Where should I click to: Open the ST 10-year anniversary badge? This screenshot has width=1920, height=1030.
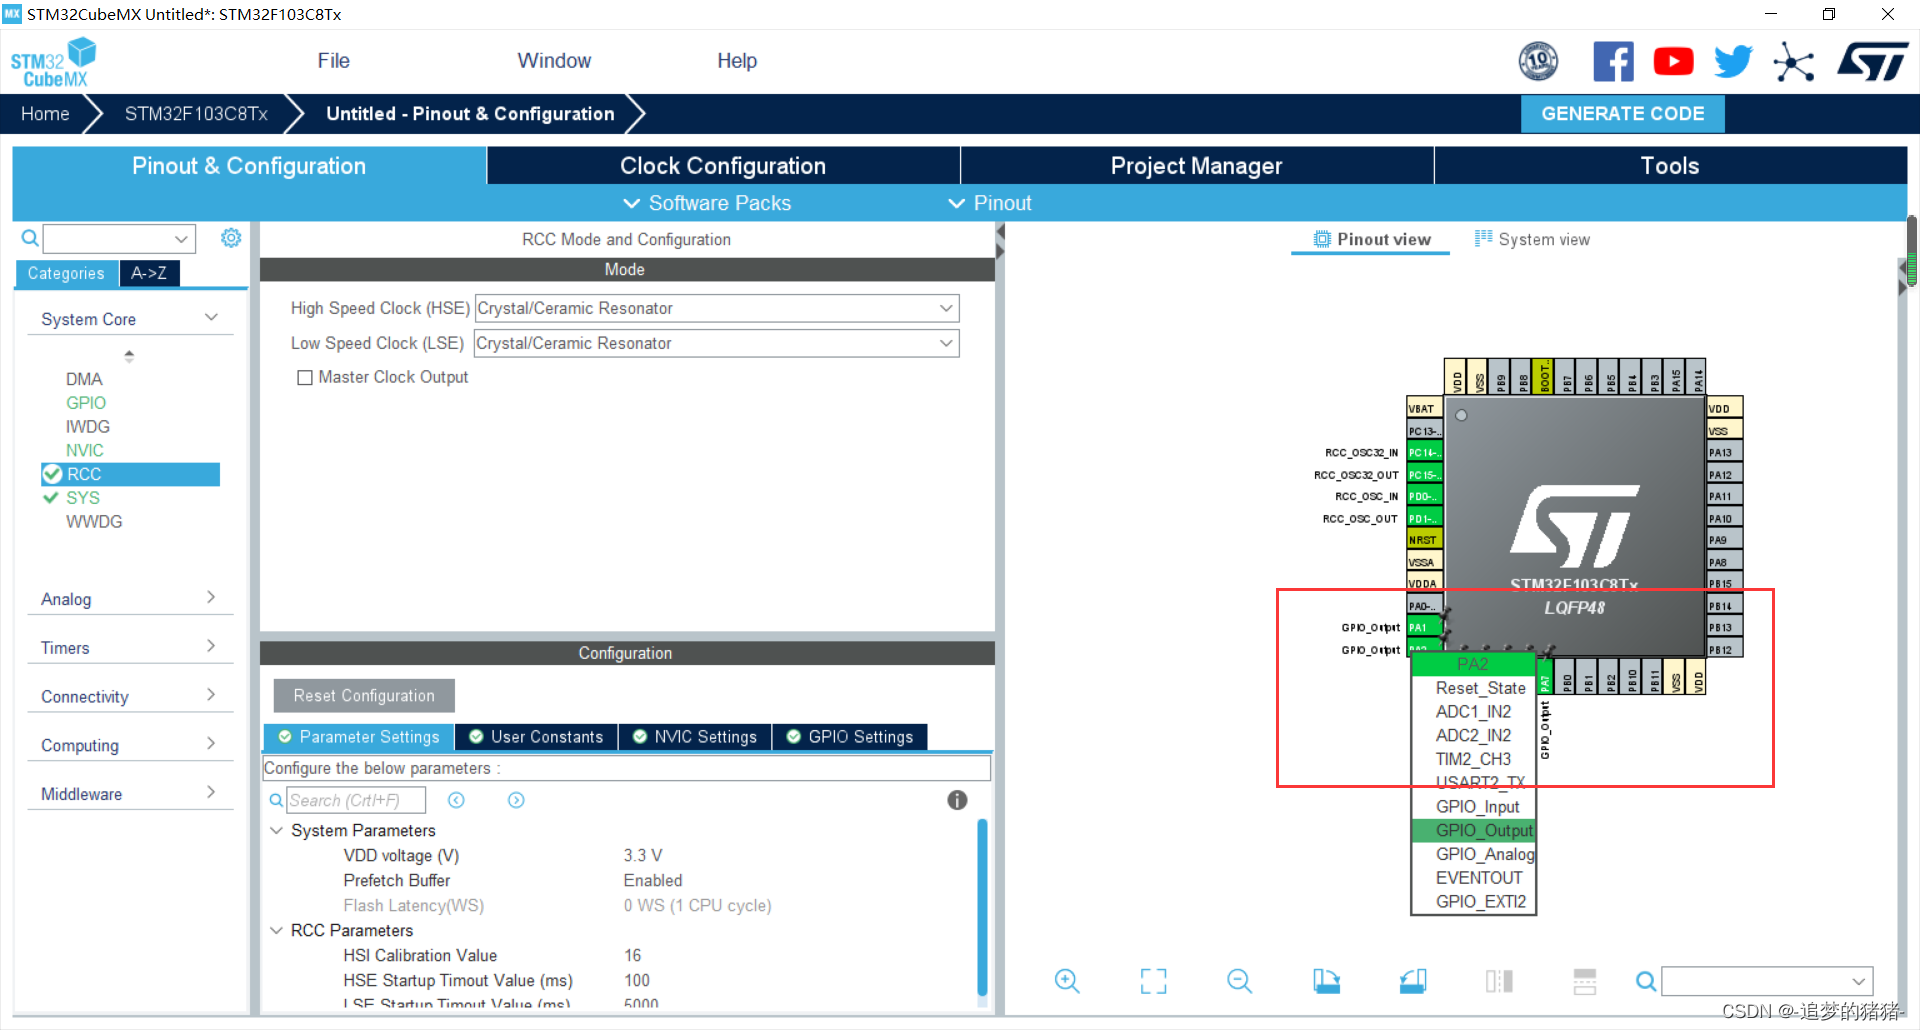point(1538,62)
